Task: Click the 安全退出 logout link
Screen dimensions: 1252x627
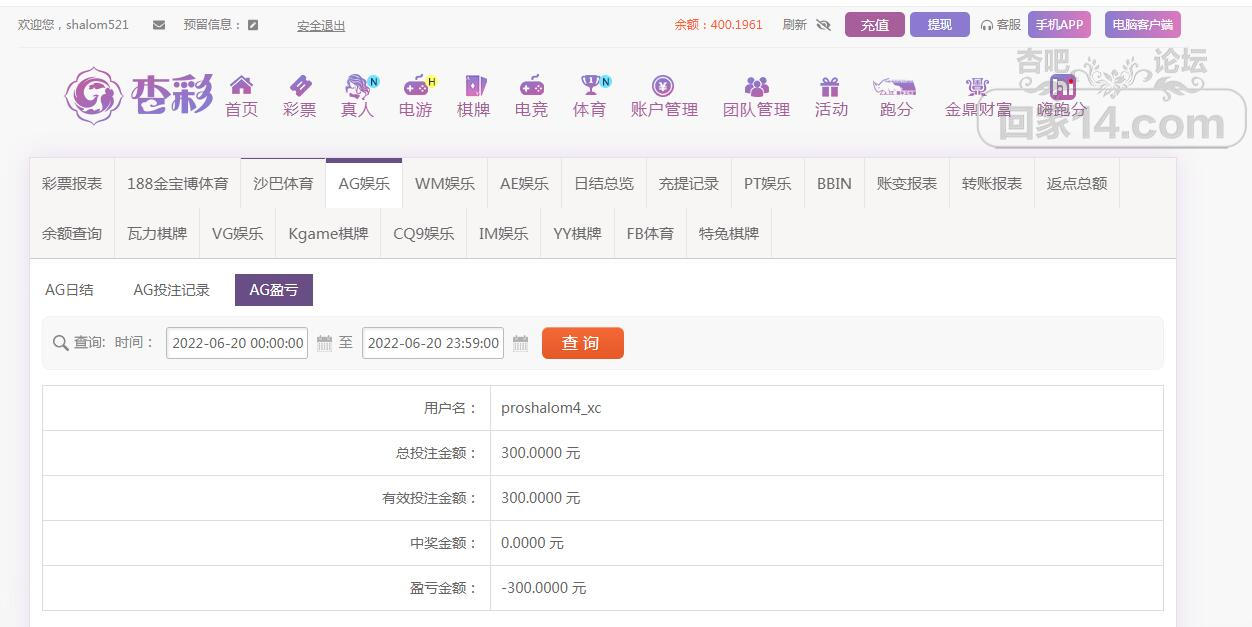Action: pos(321,26)
